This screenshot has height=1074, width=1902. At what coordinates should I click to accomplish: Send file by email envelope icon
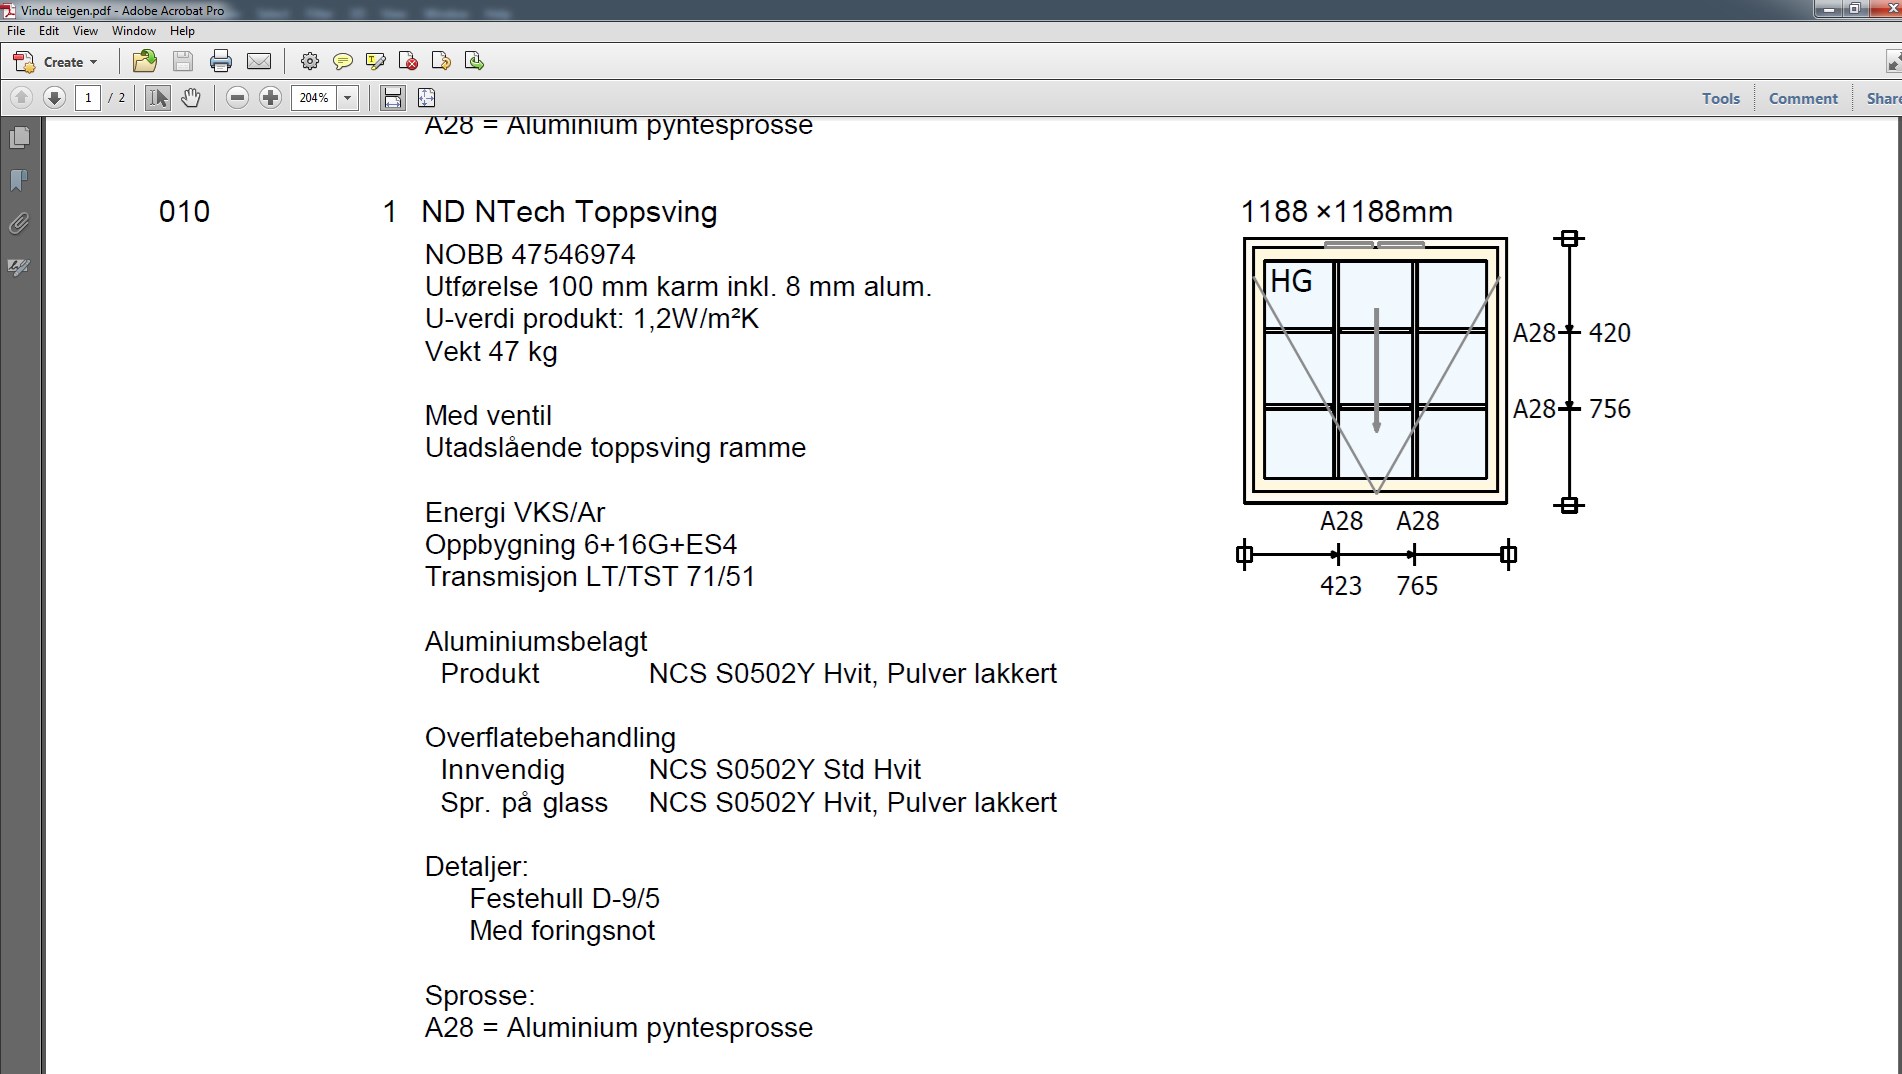tap(259, 62)
